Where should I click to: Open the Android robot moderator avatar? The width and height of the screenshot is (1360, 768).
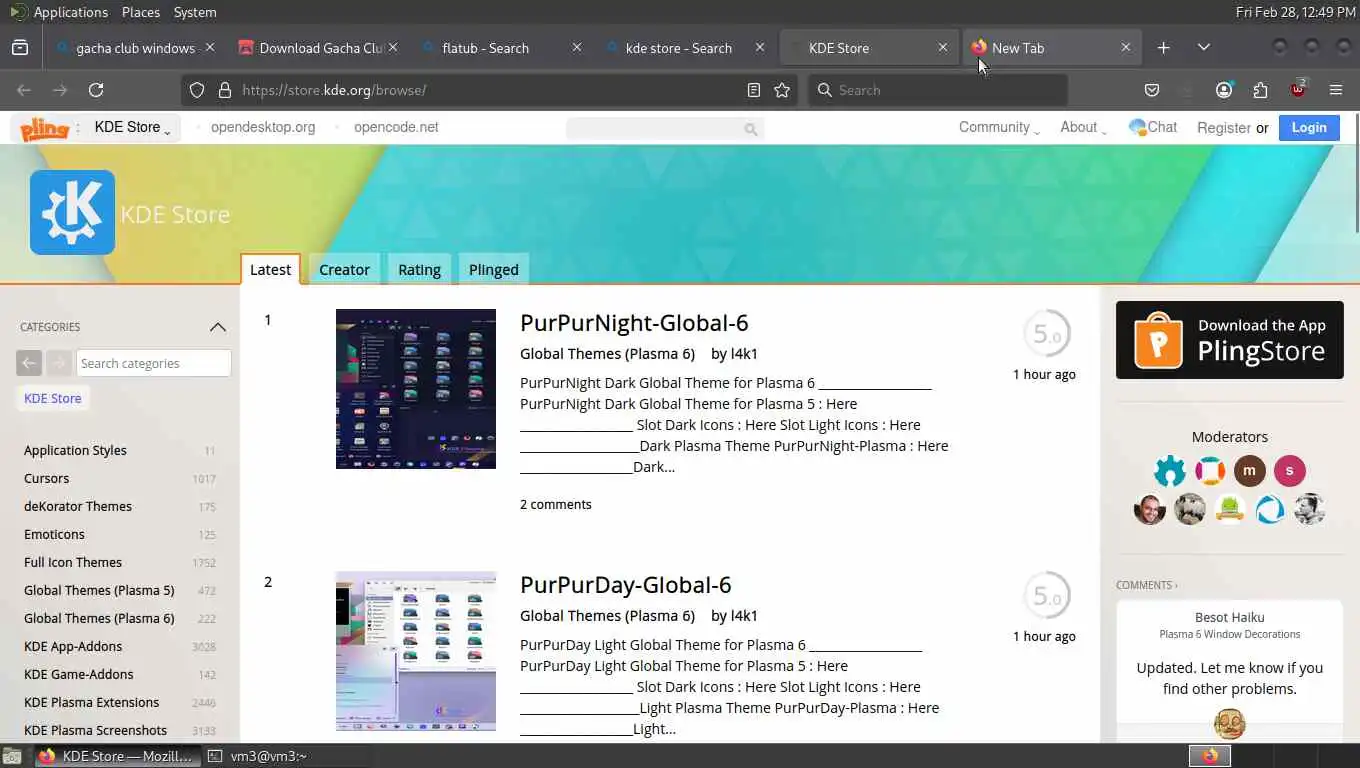[x=1229, y=509]
